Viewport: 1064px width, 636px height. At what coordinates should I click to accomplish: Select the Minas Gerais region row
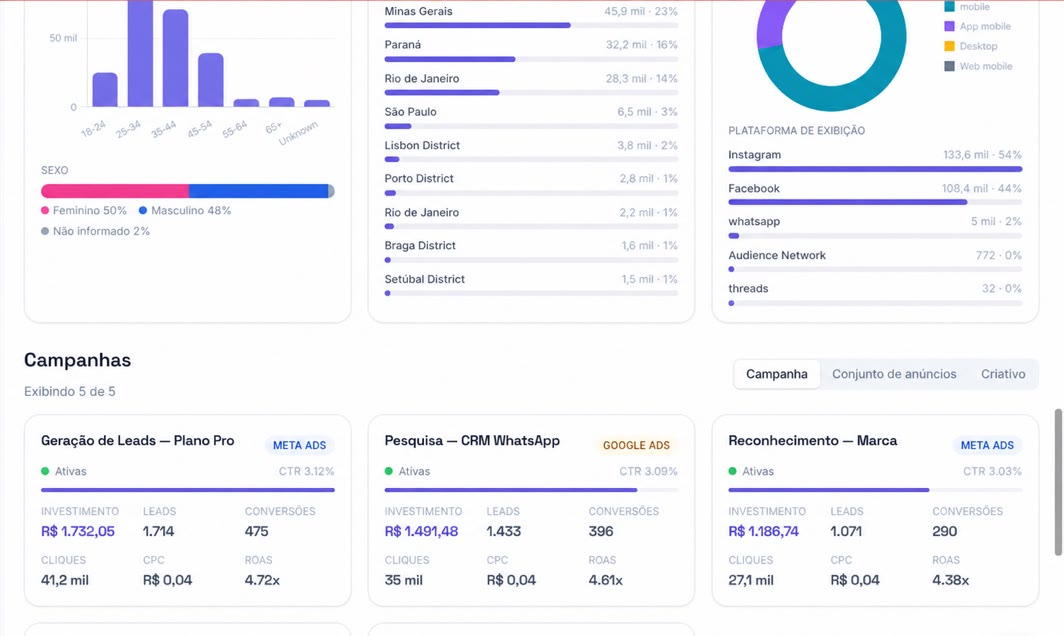point(531,18)
